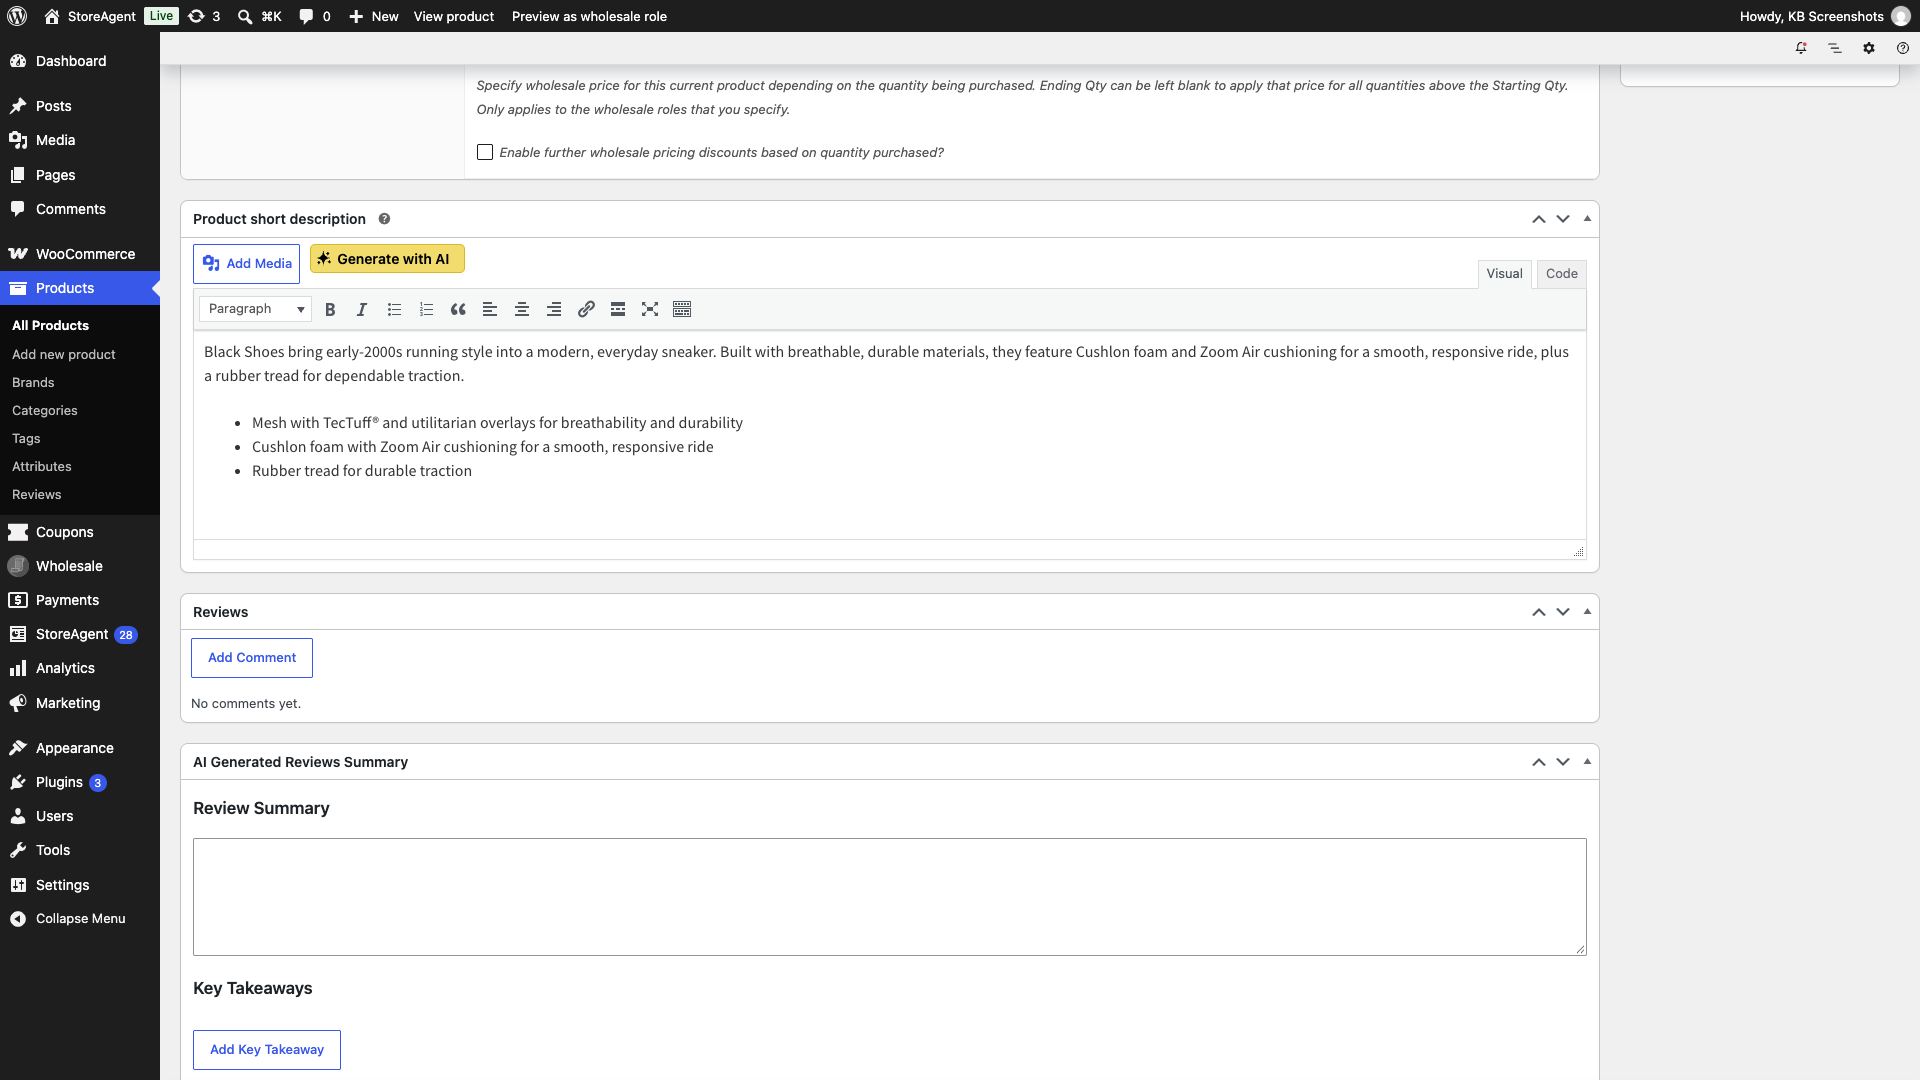The height and width of the screenshot is (1080, 1920).
Task: Insert a bulleted list
Action: pos(394,309)
